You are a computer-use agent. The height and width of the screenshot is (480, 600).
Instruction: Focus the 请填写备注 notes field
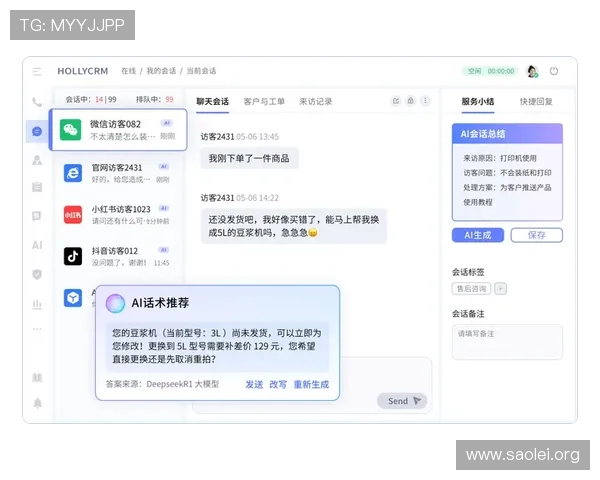coord(507,342)
